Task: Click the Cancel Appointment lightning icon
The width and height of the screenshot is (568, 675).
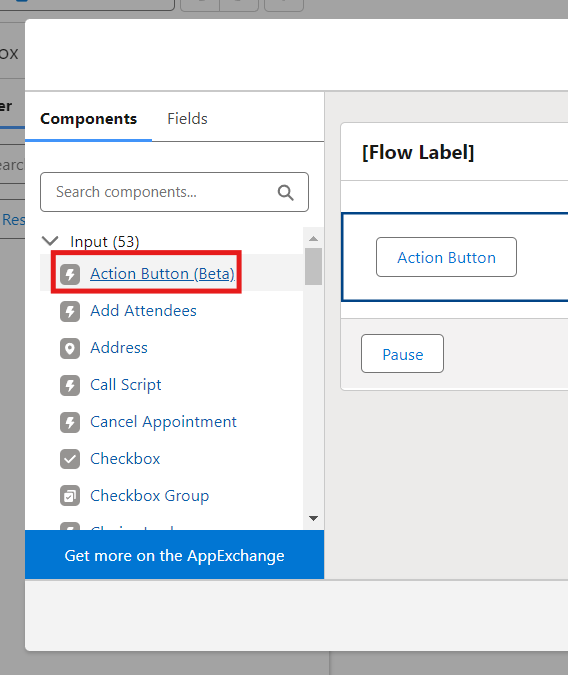Action: pos(70,422)
